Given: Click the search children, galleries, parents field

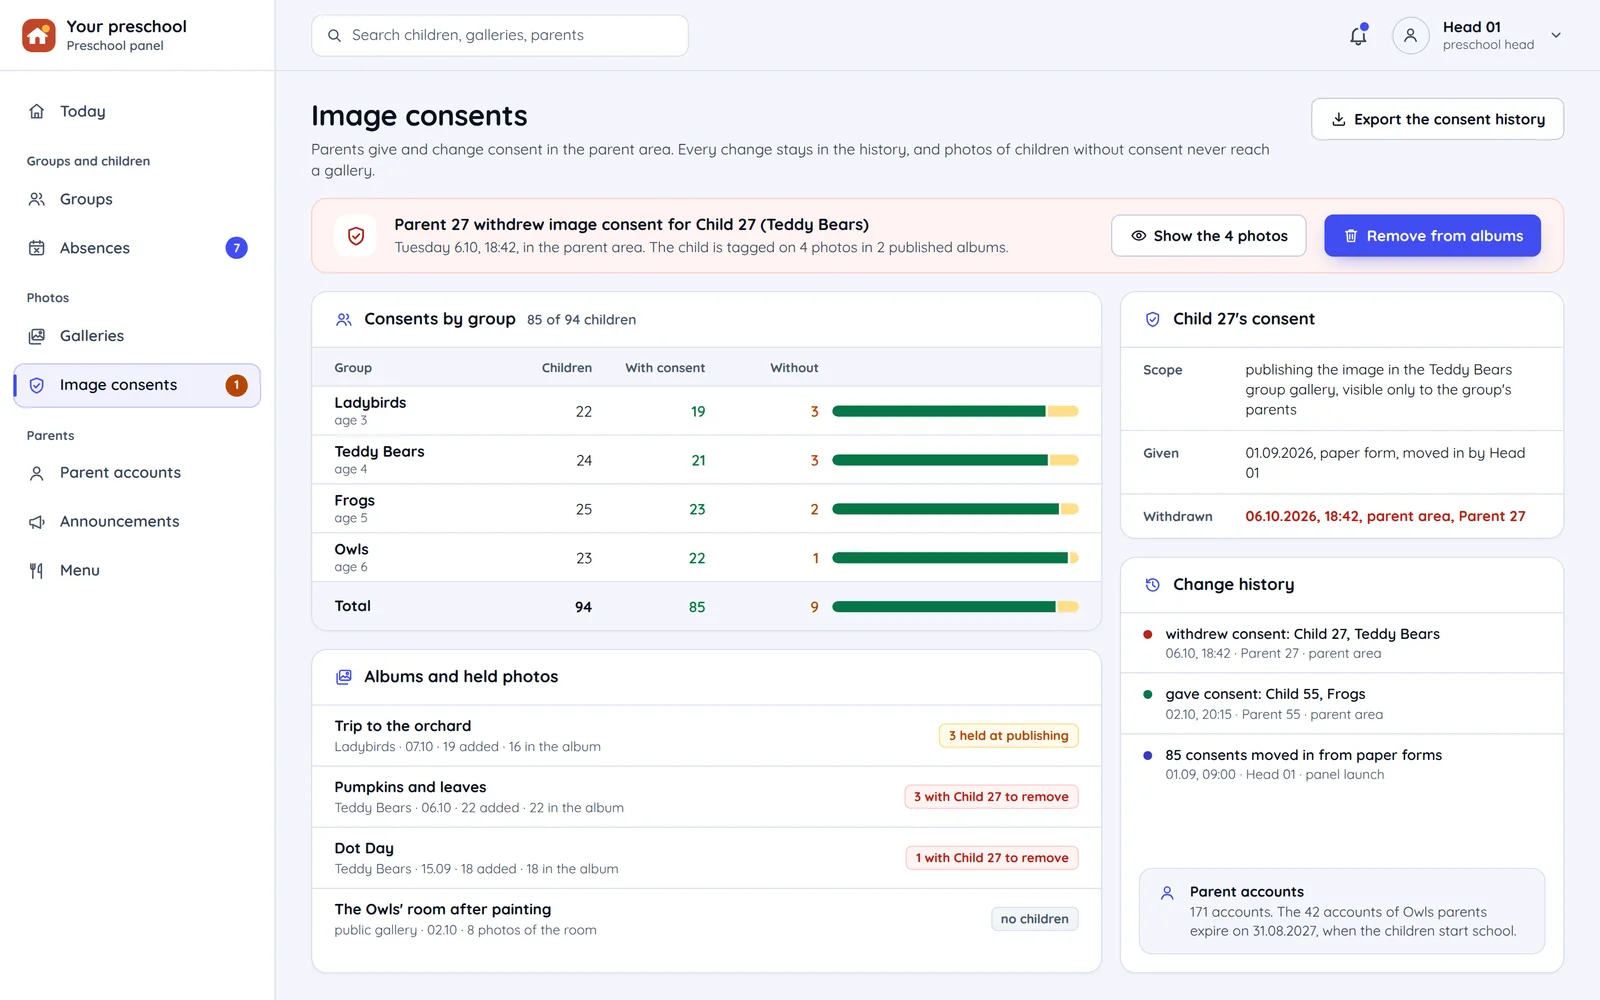Looking at the screenshot, I should coord(499,35).
